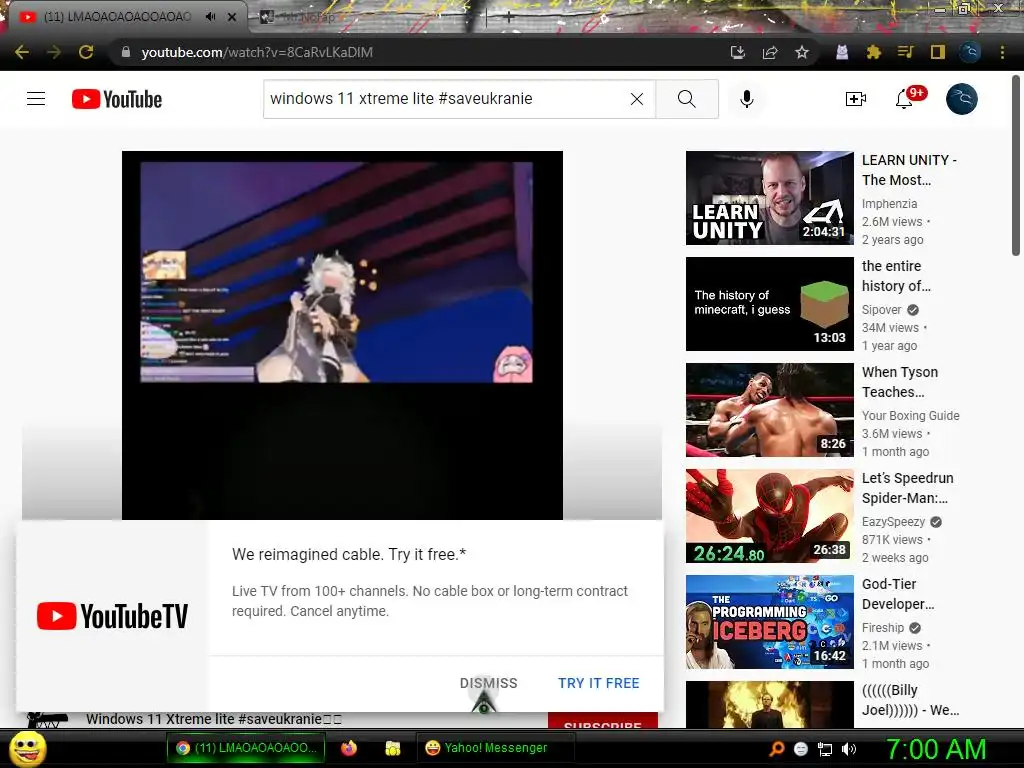Open the folder icon in taskbar
This screenshot has width=1024, height=768.
point(392,748)
